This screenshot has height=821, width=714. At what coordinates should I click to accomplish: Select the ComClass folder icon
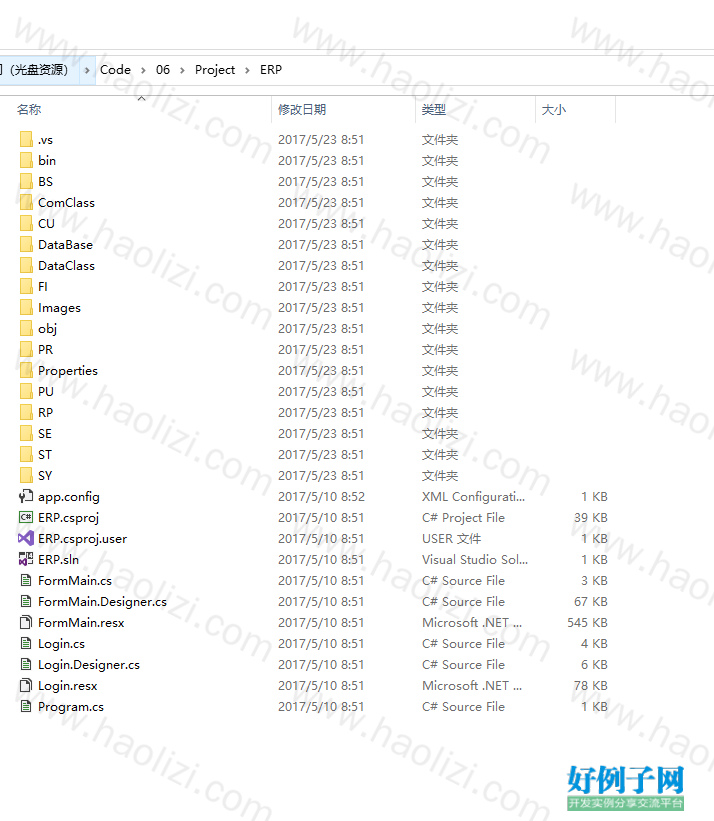(26, 203)
